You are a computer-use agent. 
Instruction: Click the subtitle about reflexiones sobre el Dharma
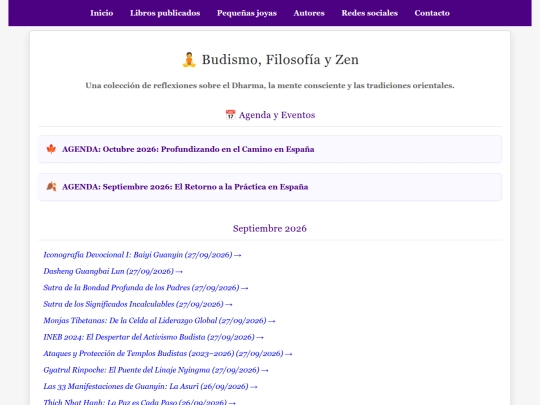coord(270,85)
